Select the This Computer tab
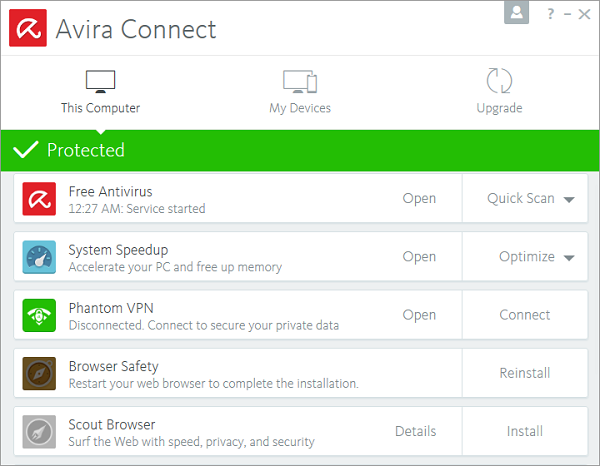Image resolution: width=600 pixels, height=466 pixels. [x=100, y=92]
